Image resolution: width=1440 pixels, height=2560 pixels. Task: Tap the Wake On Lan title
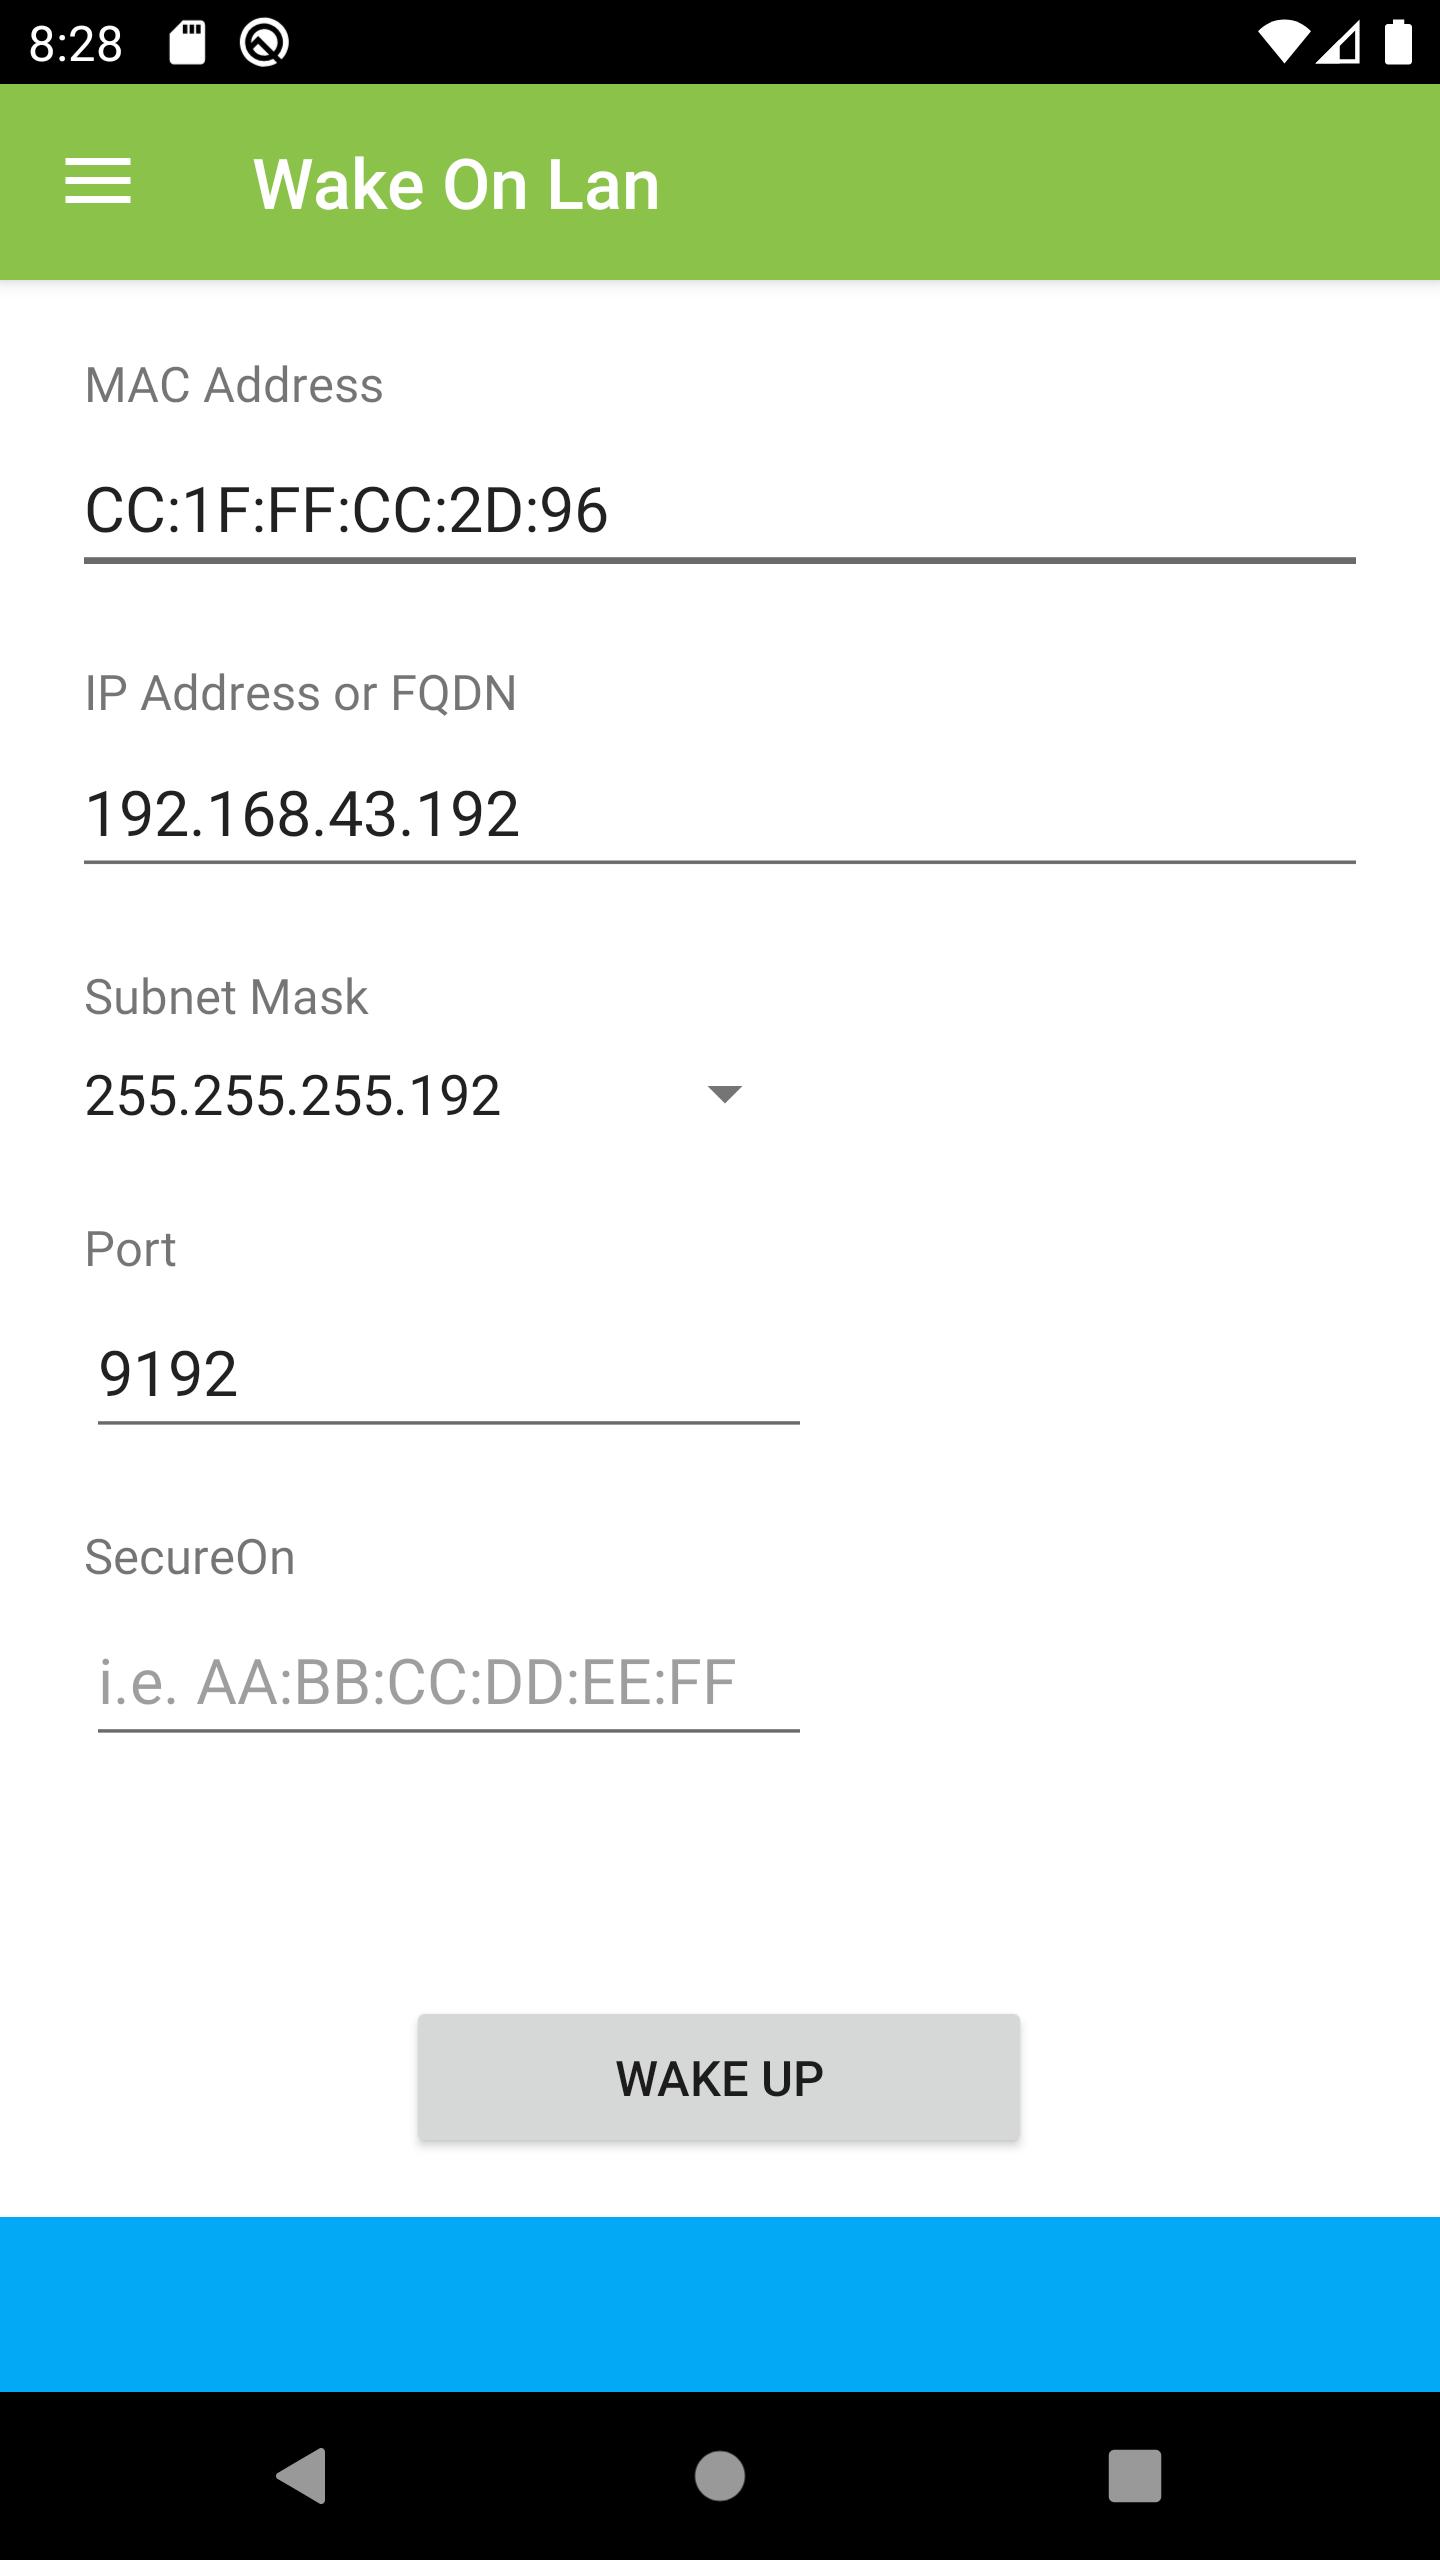pos(457,185)
